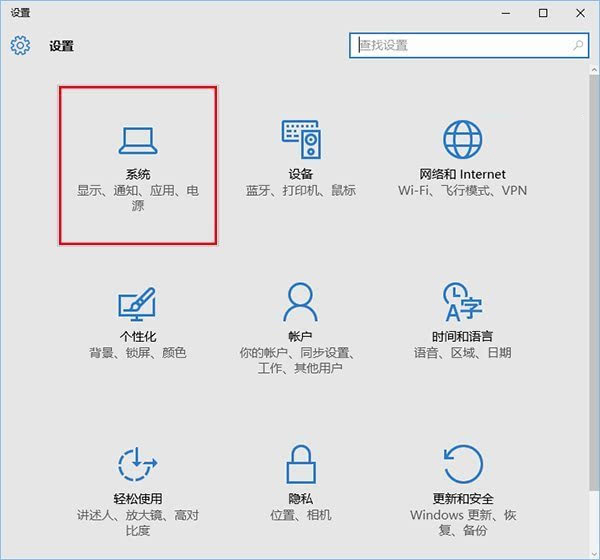Click the text 位置、相机
600x560 pixels.
(x=301, y=515)
